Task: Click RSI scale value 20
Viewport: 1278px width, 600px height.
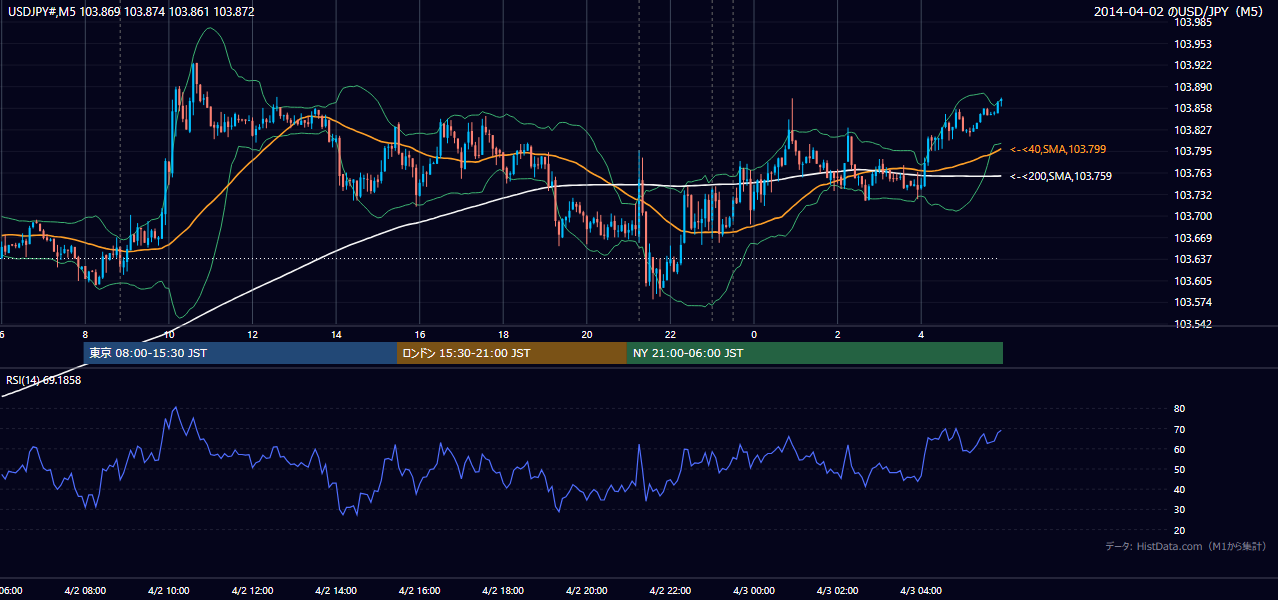Action: click(1179, 530)
